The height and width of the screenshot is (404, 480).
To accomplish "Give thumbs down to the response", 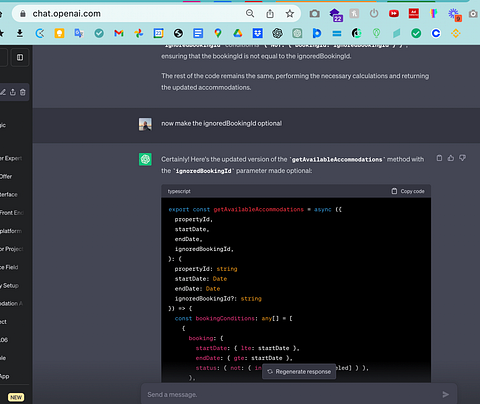I will pos(462,158).
